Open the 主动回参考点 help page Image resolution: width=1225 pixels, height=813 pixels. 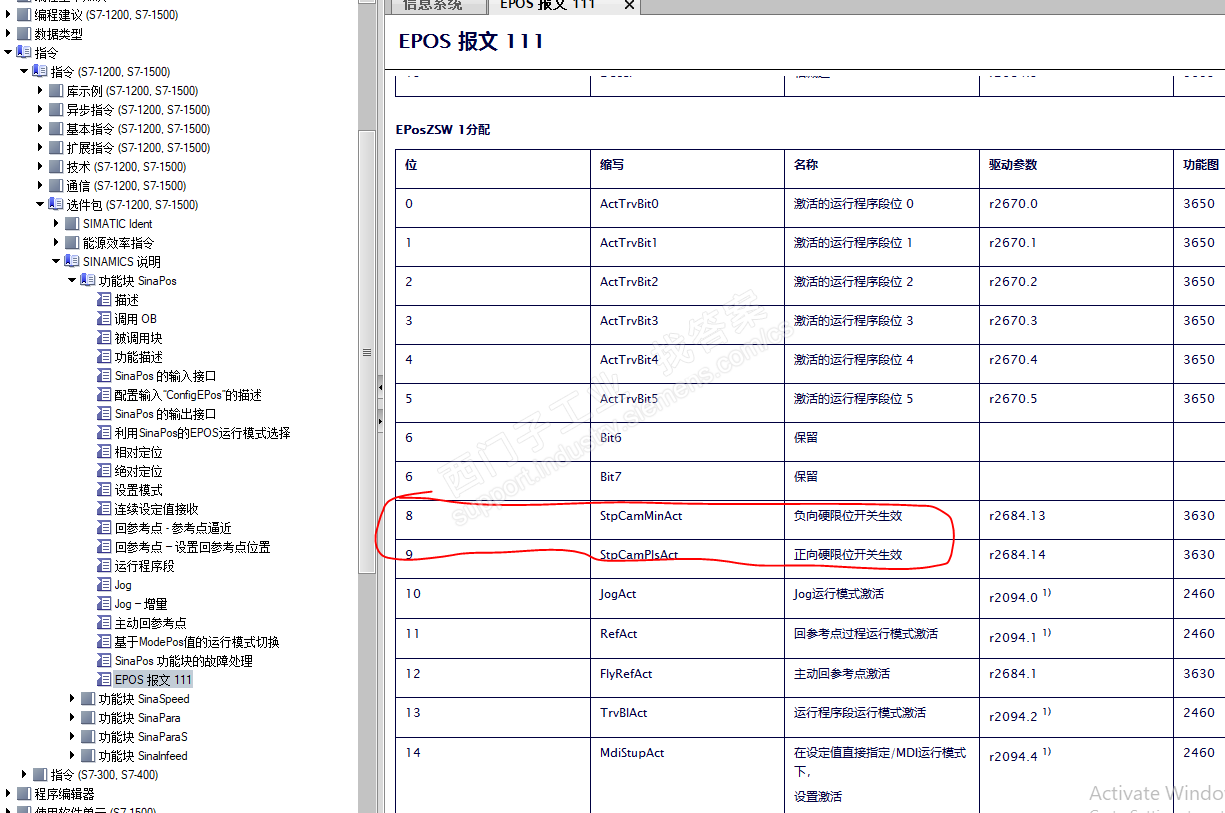[x=150, y=623]
